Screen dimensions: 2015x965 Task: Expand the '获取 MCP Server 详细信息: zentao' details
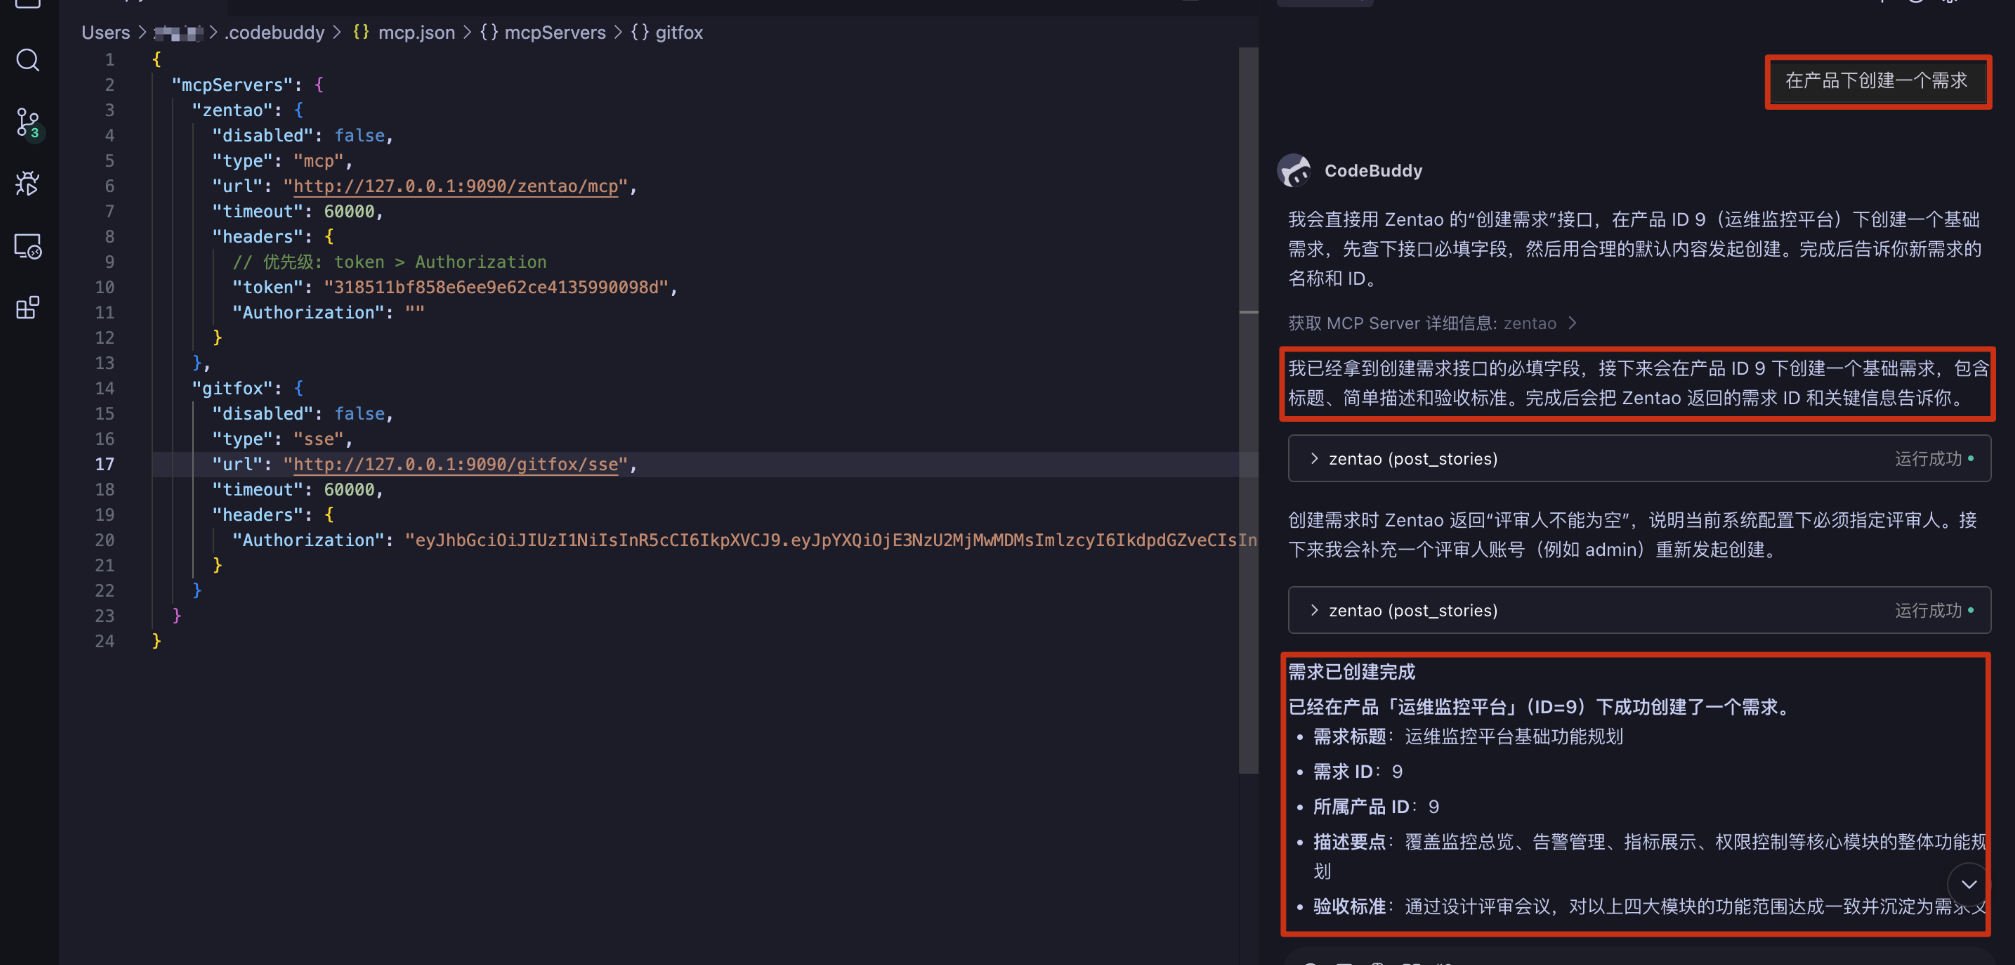1432,323
